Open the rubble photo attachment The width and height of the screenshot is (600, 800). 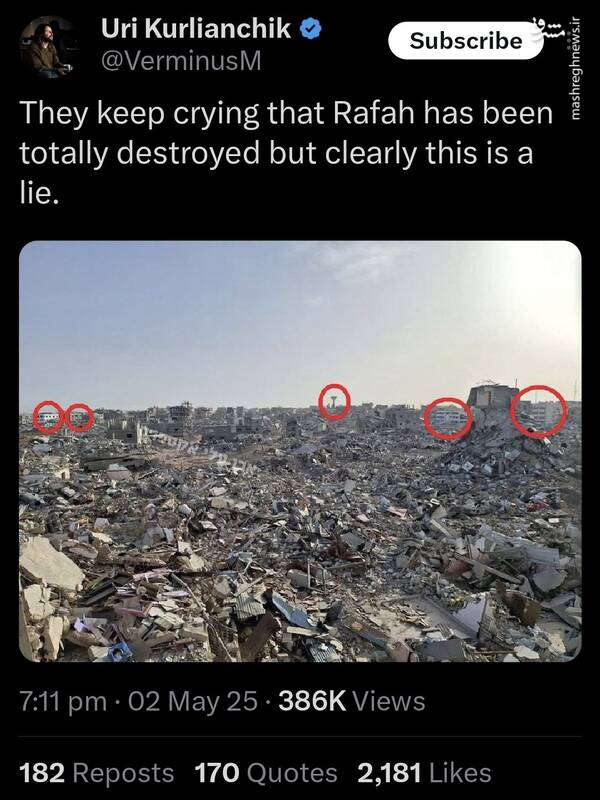pos(300,451)
